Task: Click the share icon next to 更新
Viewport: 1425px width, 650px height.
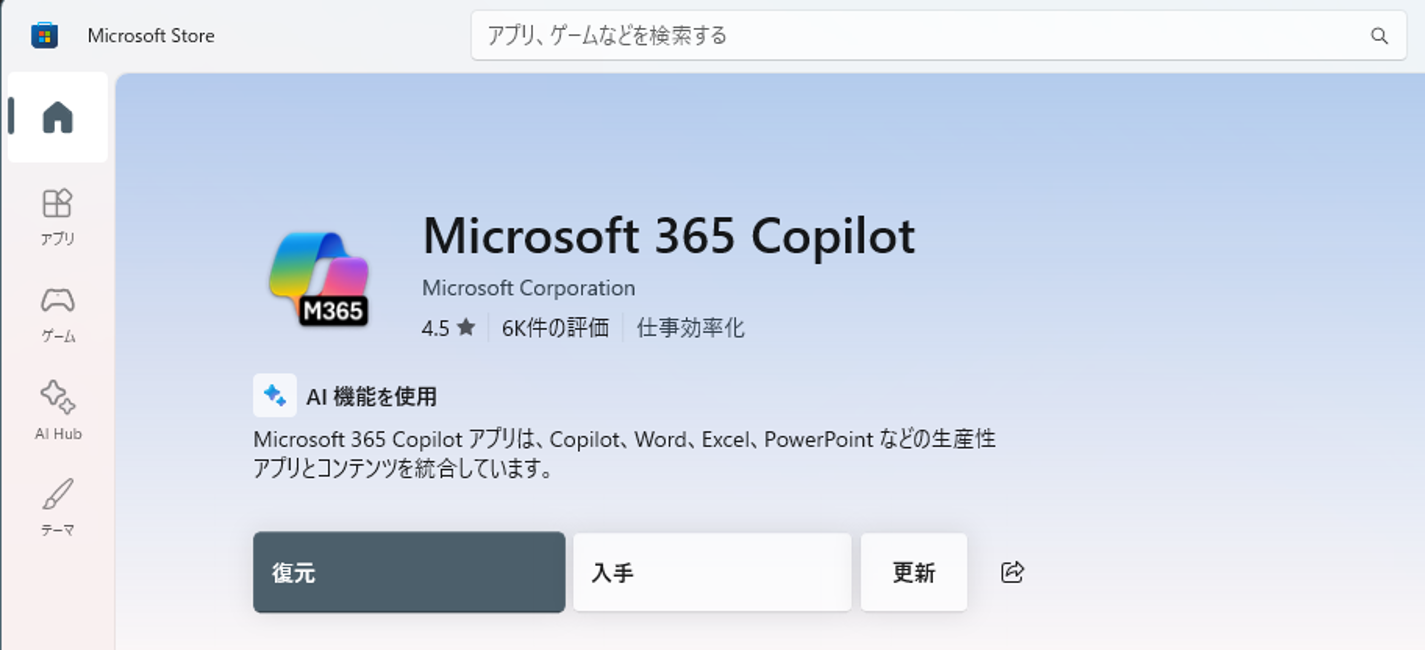Action: (1012, 572)
